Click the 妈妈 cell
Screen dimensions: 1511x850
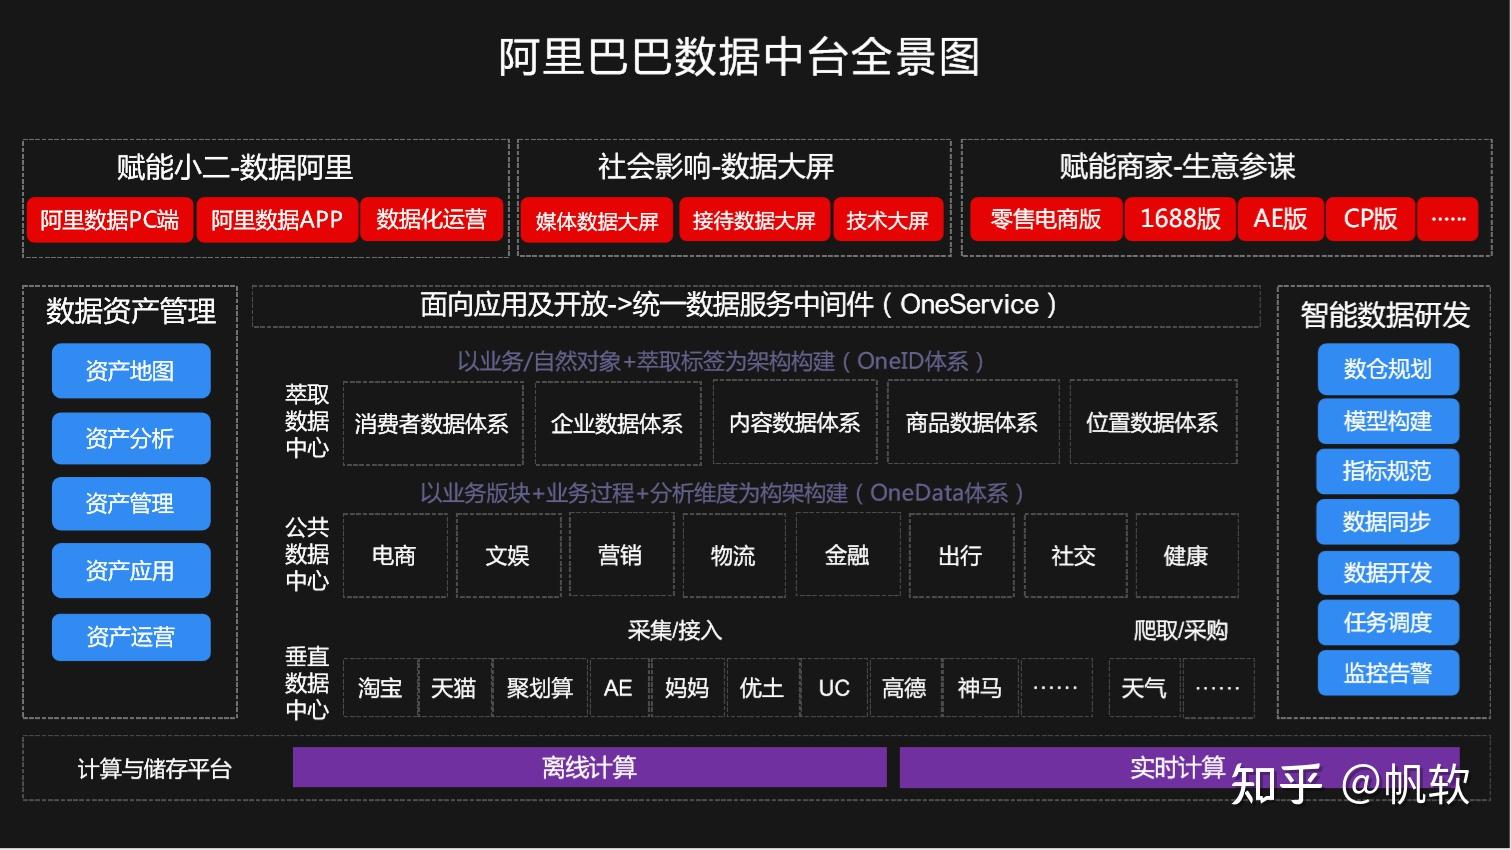(688, 688)
